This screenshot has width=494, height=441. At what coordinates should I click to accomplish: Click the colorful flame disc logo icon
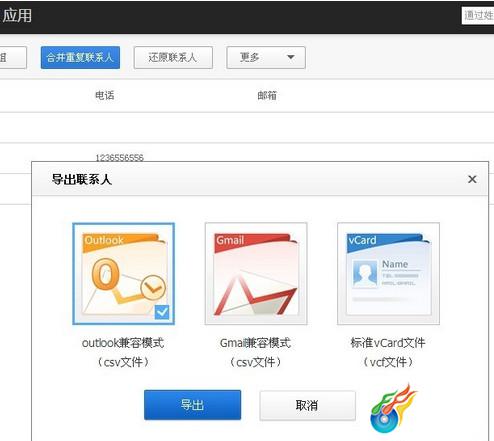[393, 408]
